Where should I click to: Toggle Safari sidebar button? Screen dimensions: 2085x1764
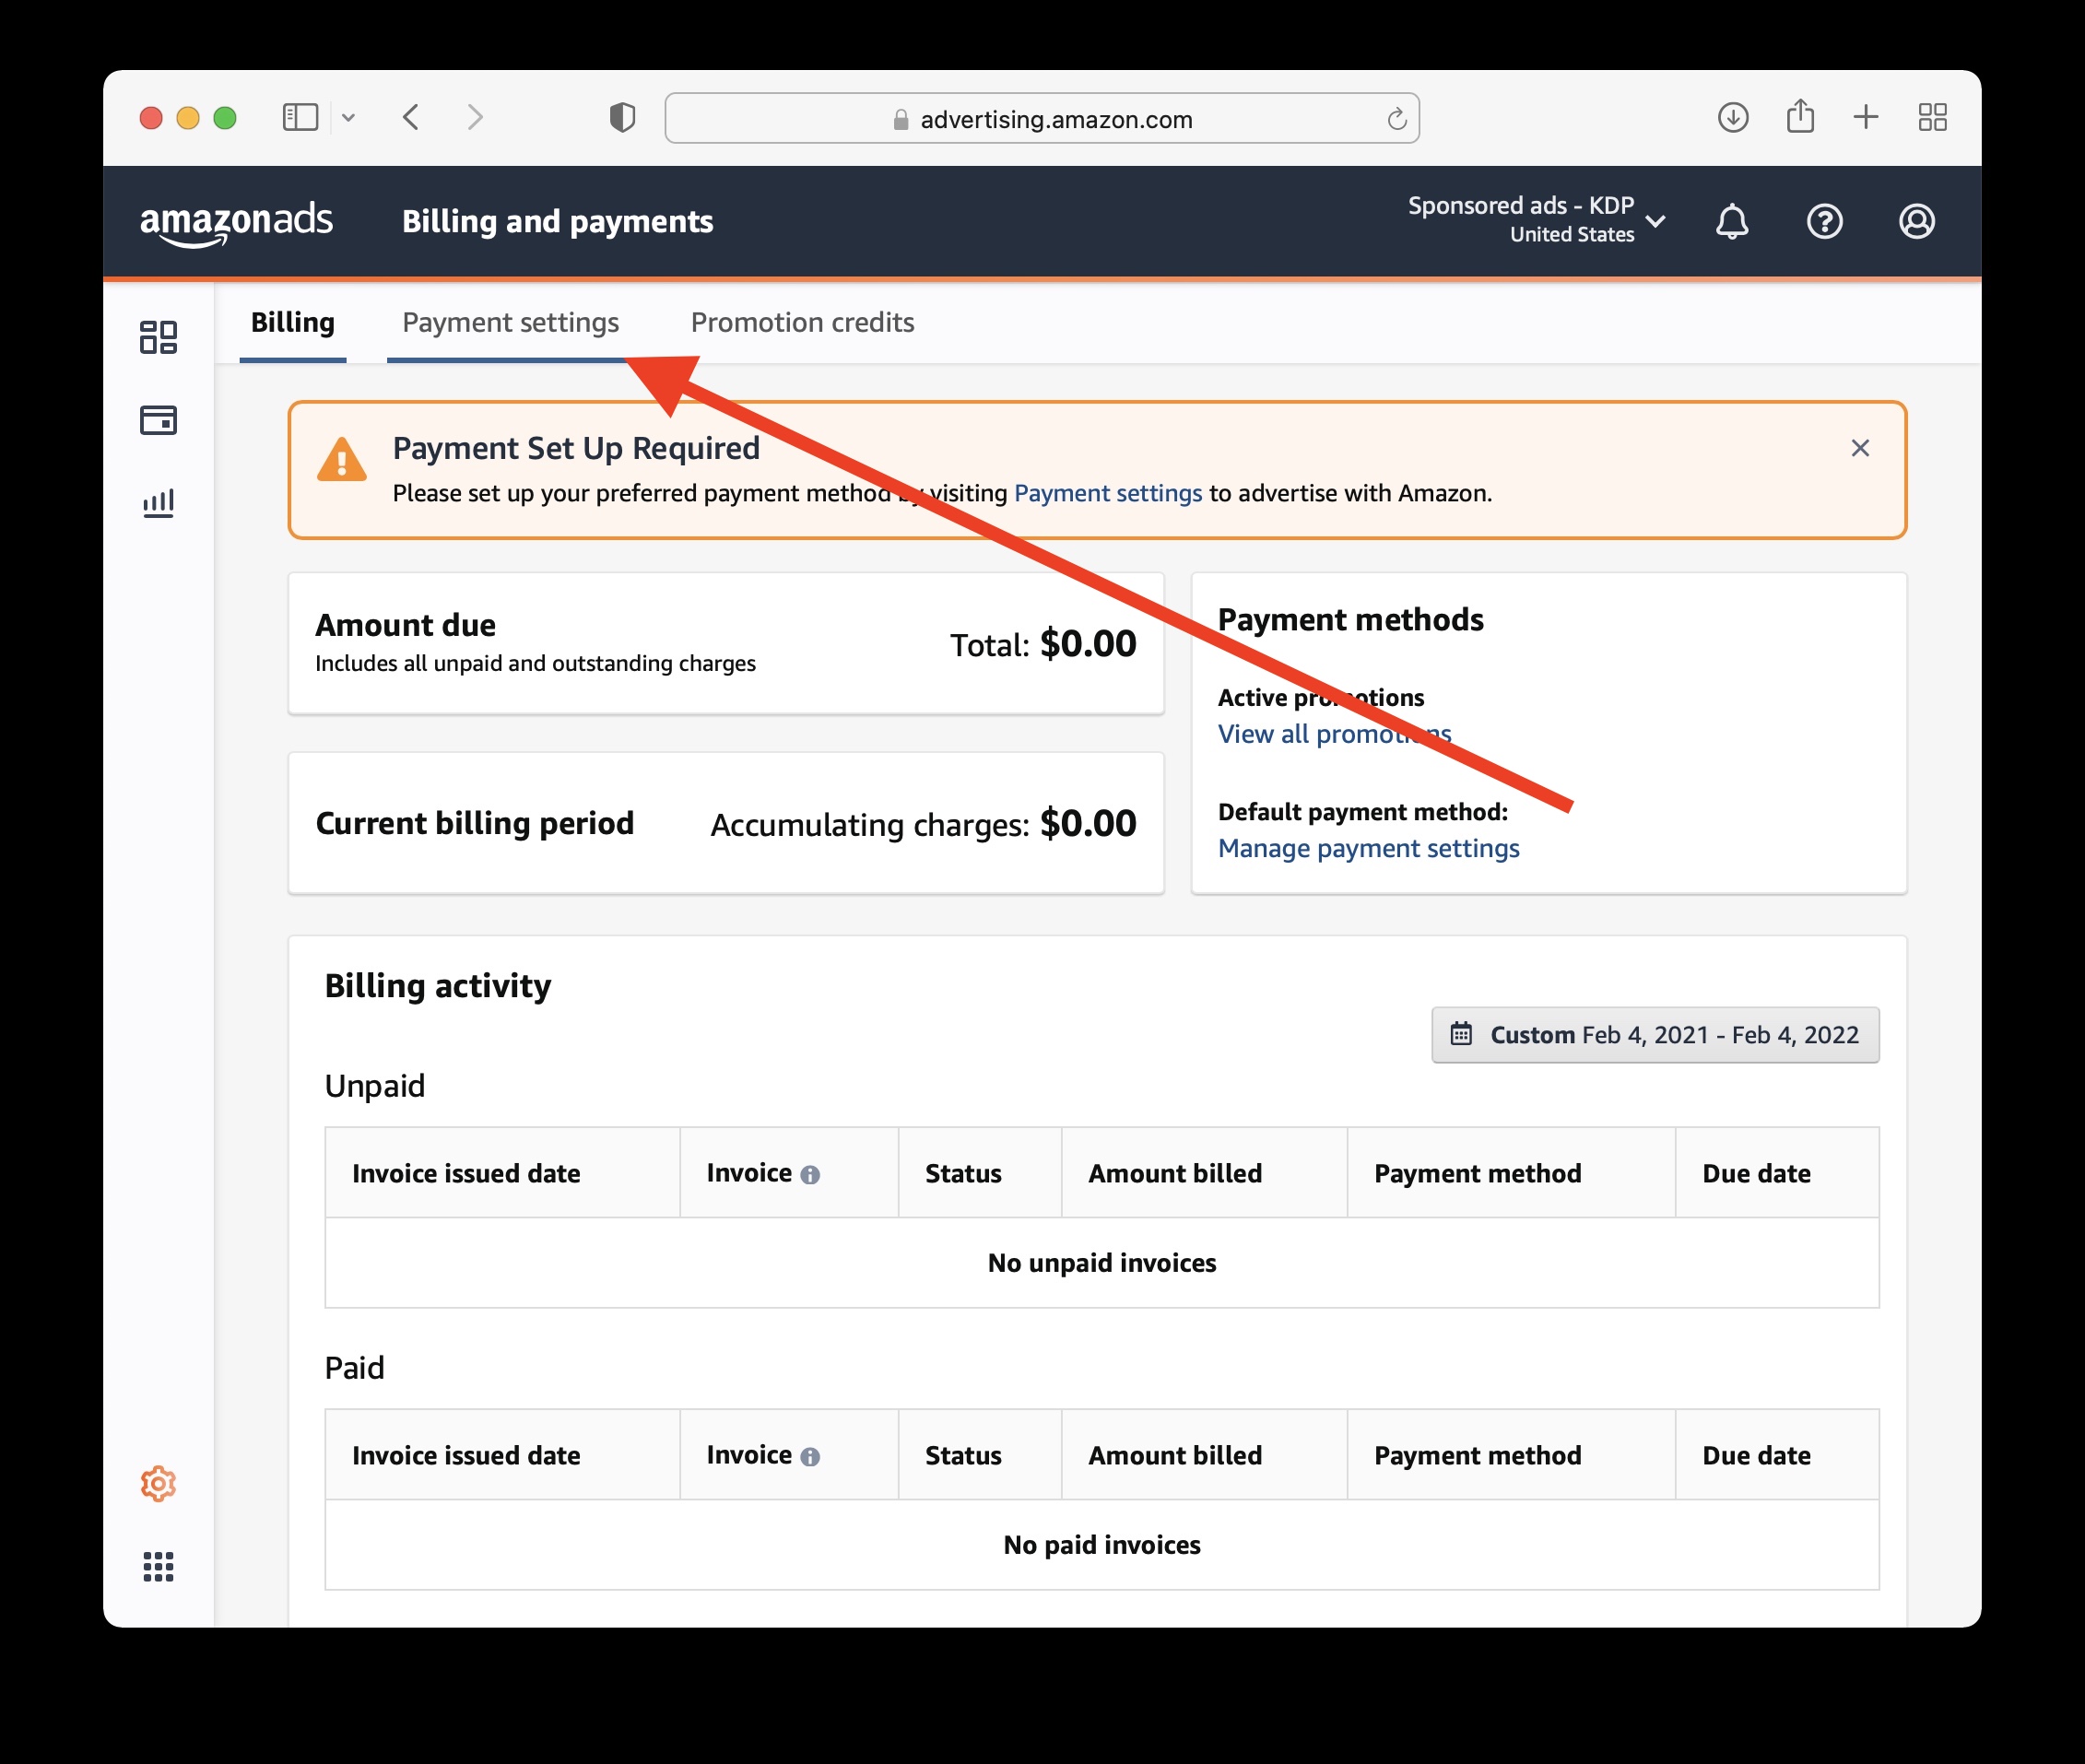click(x=300, y=118)
